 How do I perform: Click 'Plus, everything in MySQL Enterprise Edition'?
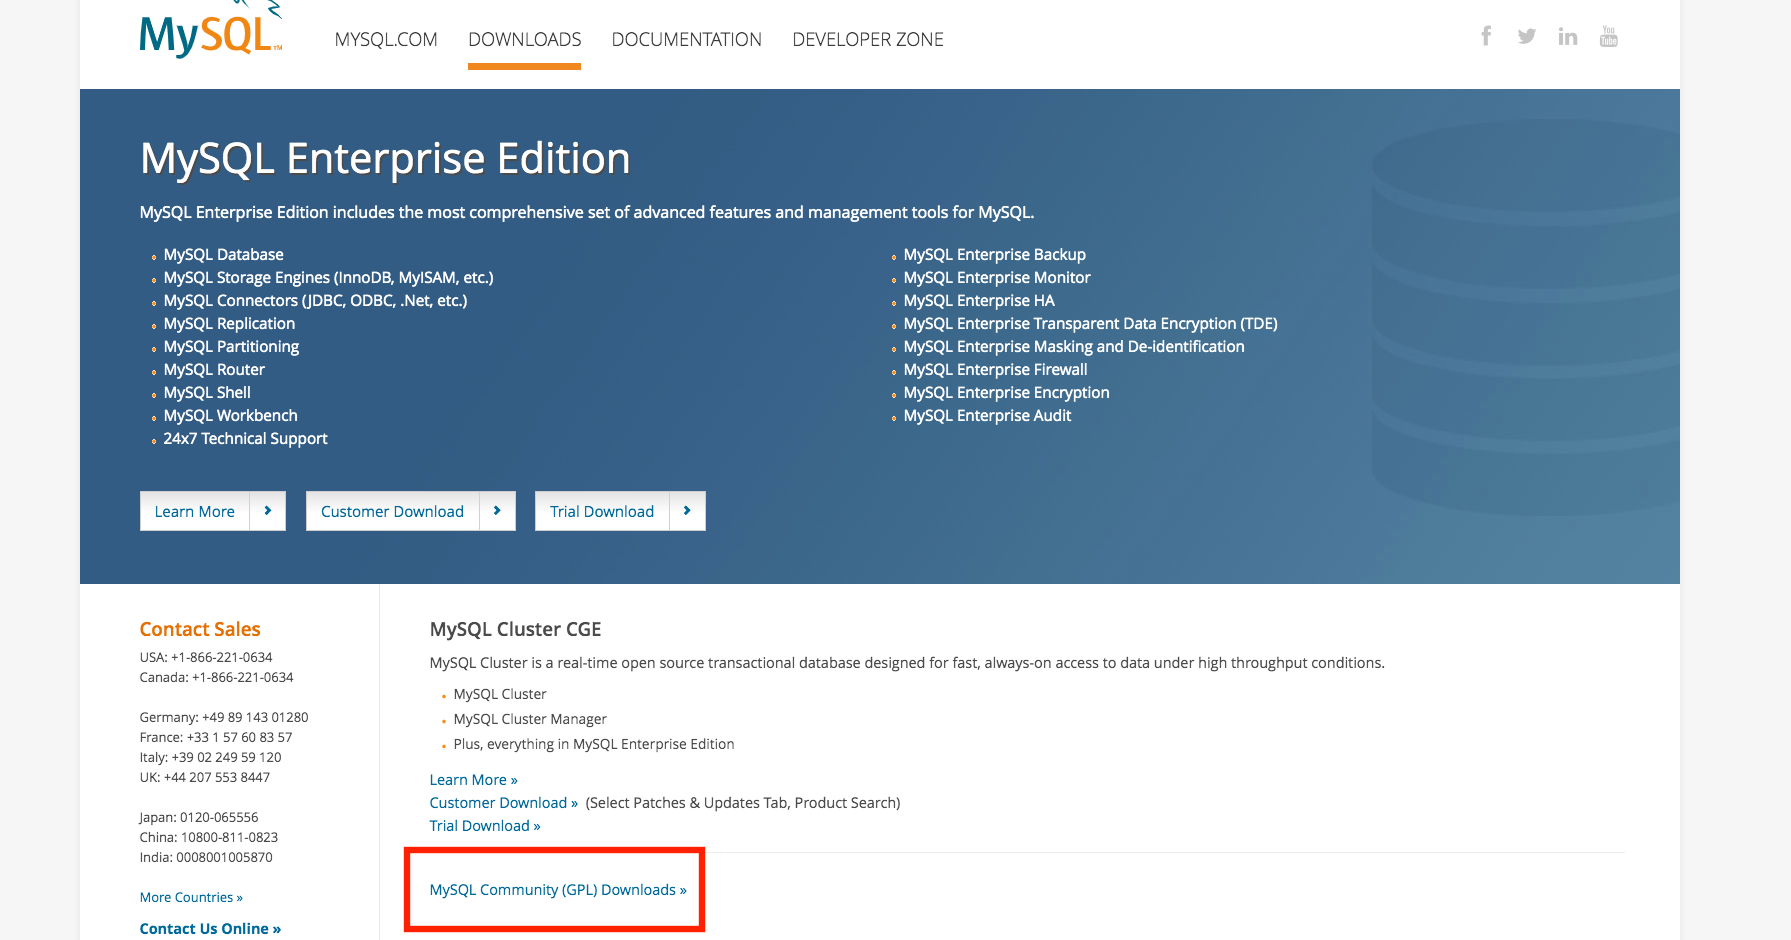(x=594, y=745)
